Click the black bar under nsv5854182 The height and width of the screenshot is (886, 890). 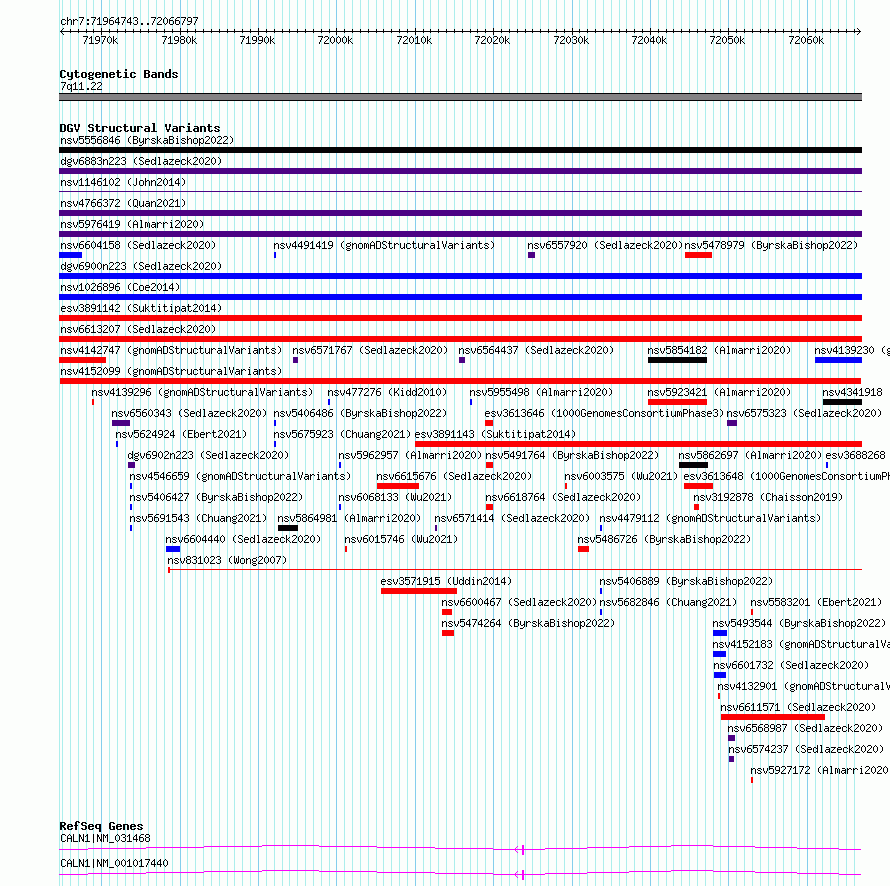(x=677, y=360)
